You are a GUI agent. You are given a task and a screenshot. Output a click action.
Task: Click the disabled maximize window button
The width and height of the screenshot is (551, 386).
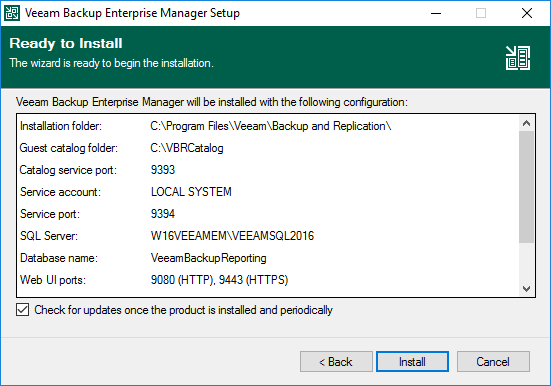pos(481,13)
